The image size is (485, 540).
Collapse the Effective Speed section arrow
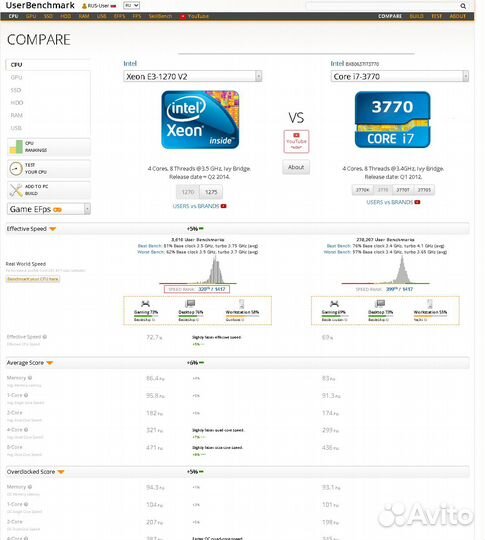pyautogui.click(x=52, y=229)
